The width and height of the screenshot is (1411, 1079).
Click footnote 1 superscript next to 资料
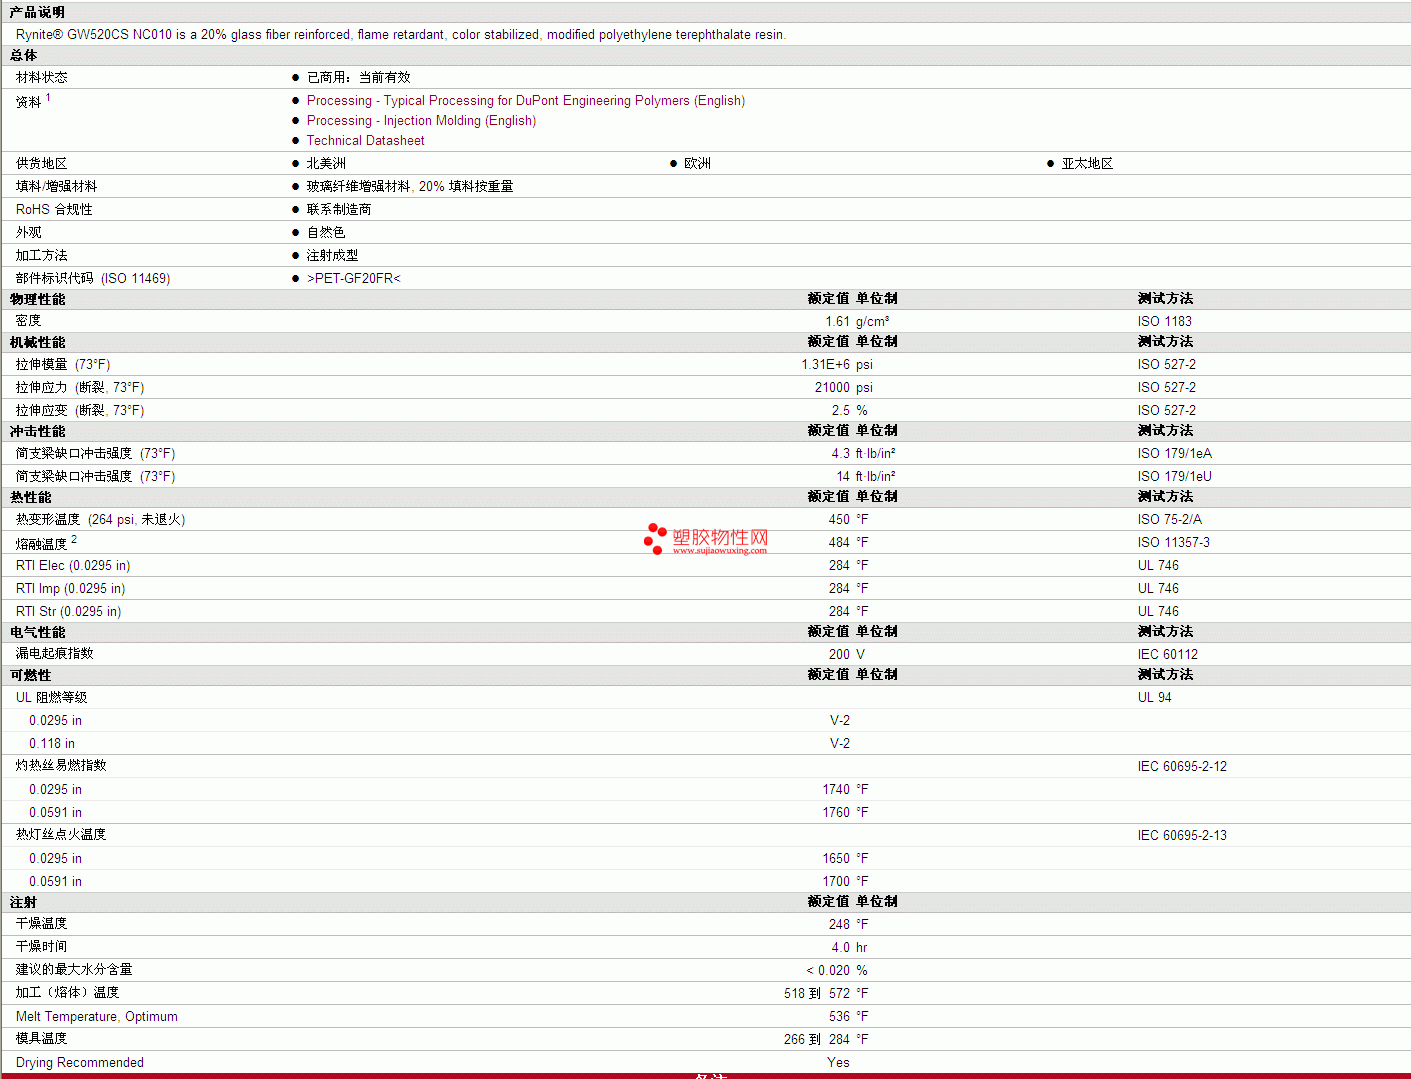(x=48, y=97)
